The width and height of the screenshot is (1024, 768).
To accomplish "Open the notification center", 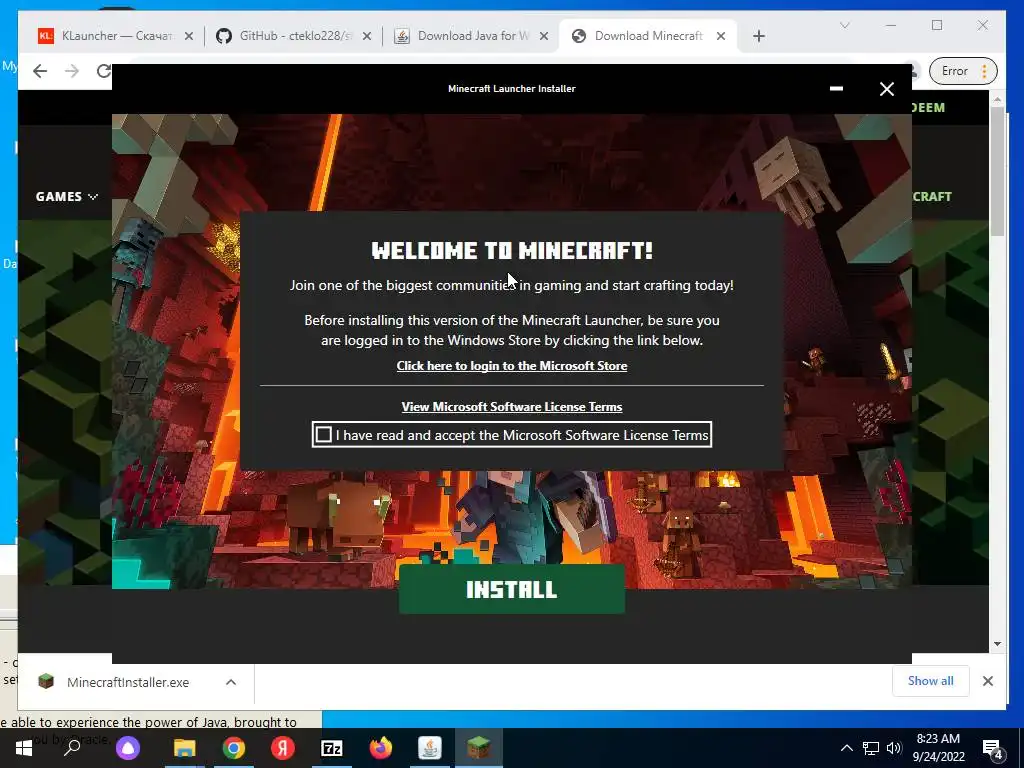I will pyautogui.click(x=993, y=749).
